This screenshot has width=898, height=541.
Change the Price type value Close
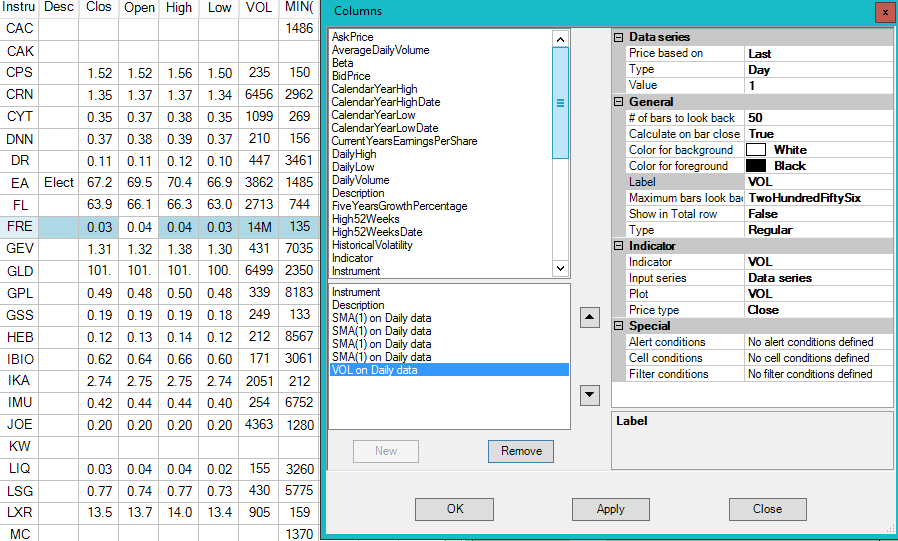click(x=818, y=310)
